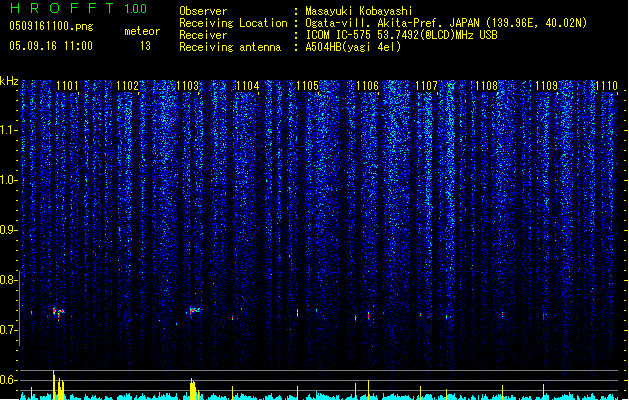Click the meteor echo just after 1101

pos(59,313)
